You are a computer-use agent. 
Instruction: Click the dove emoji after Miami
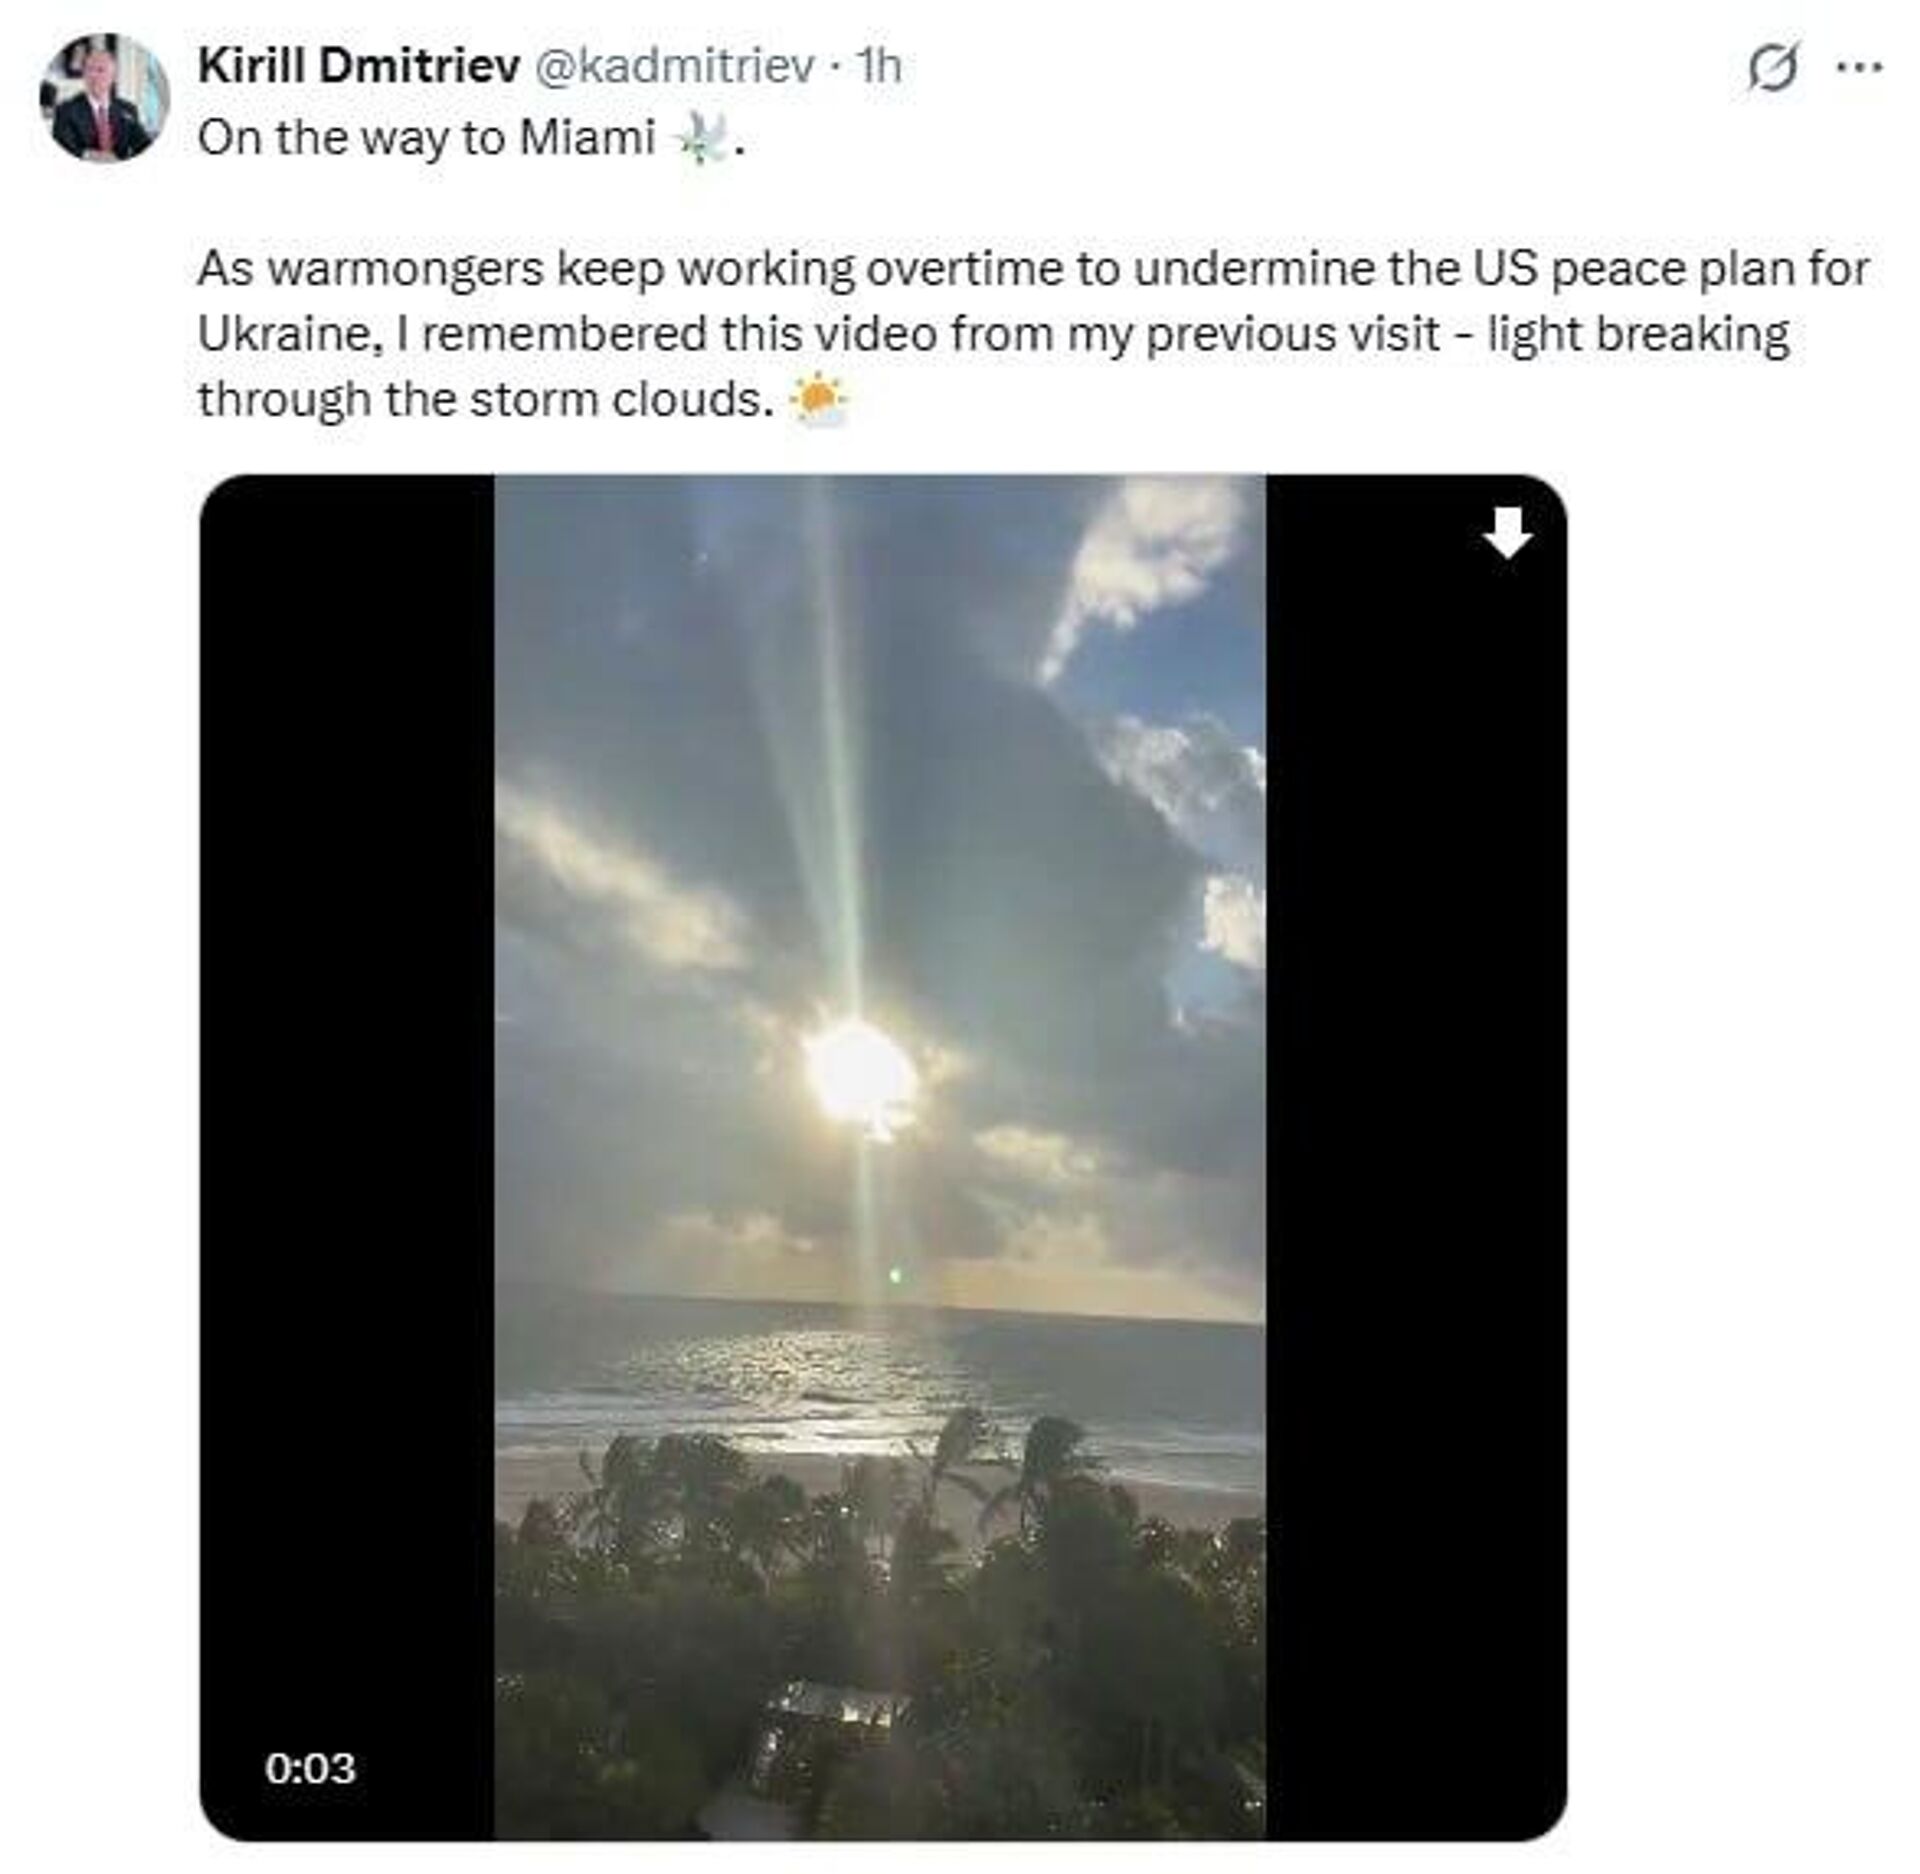click(x=705, y=139)
